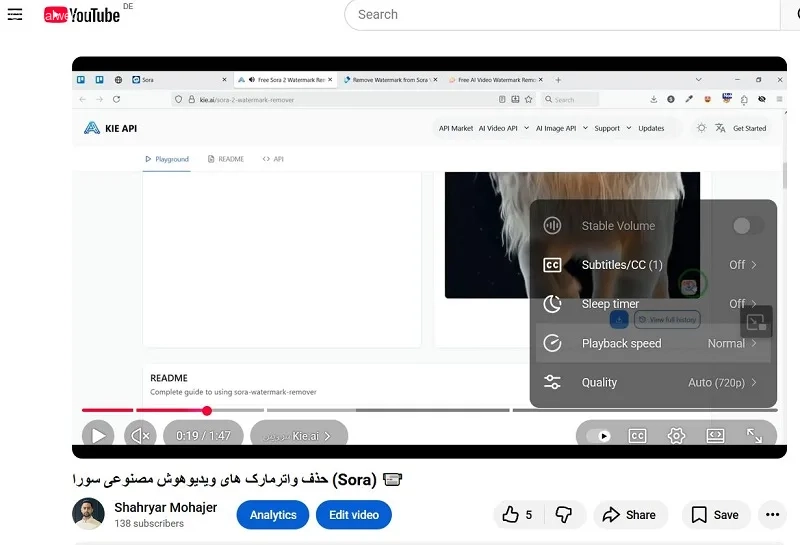Expand the Support dropdown

[x=613, y=128]
